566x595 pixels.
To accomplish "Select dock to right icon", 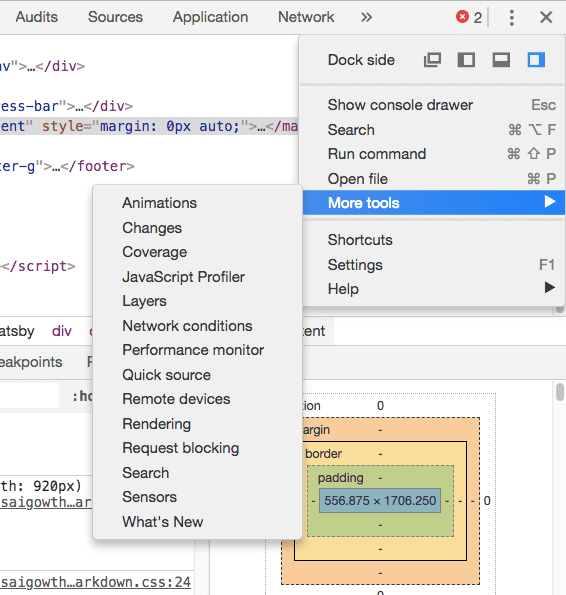I will tap(536, 60).
